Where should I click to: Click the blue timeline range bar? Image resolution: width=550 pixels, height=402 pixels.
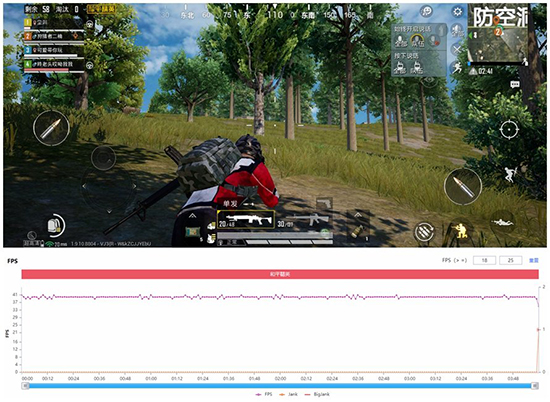[280, 386]
